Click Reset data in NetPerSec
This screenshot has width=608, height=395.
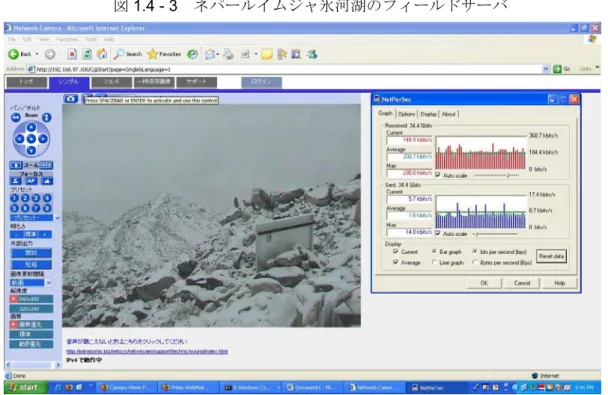tap(551, 256)
